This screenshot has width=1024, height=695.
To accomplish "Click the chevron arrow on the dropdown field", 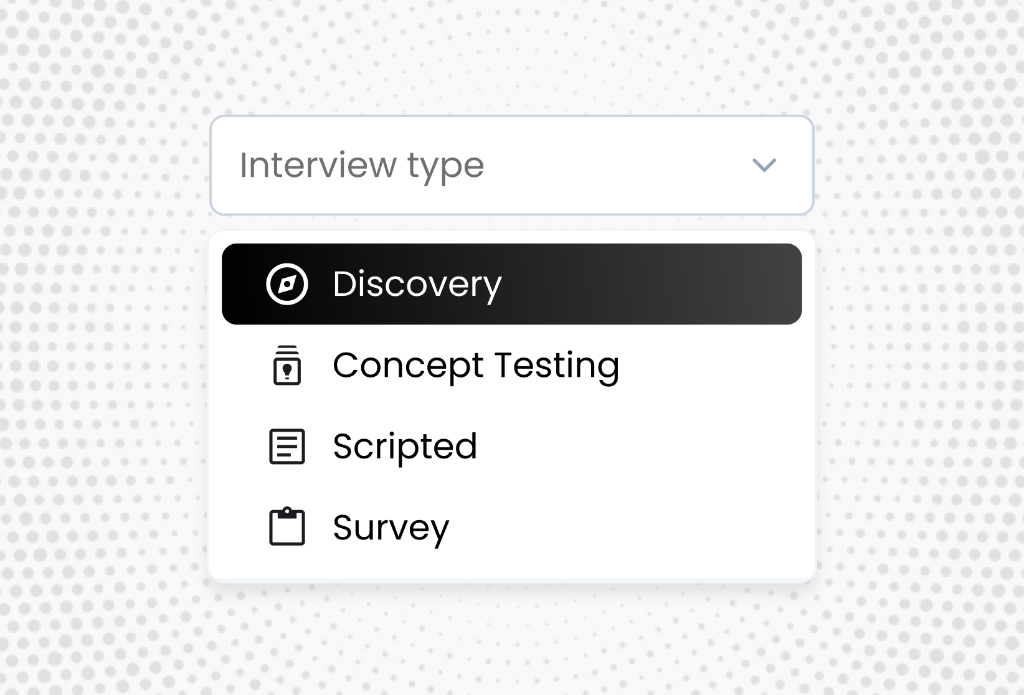I will click(x=764, y=165).
